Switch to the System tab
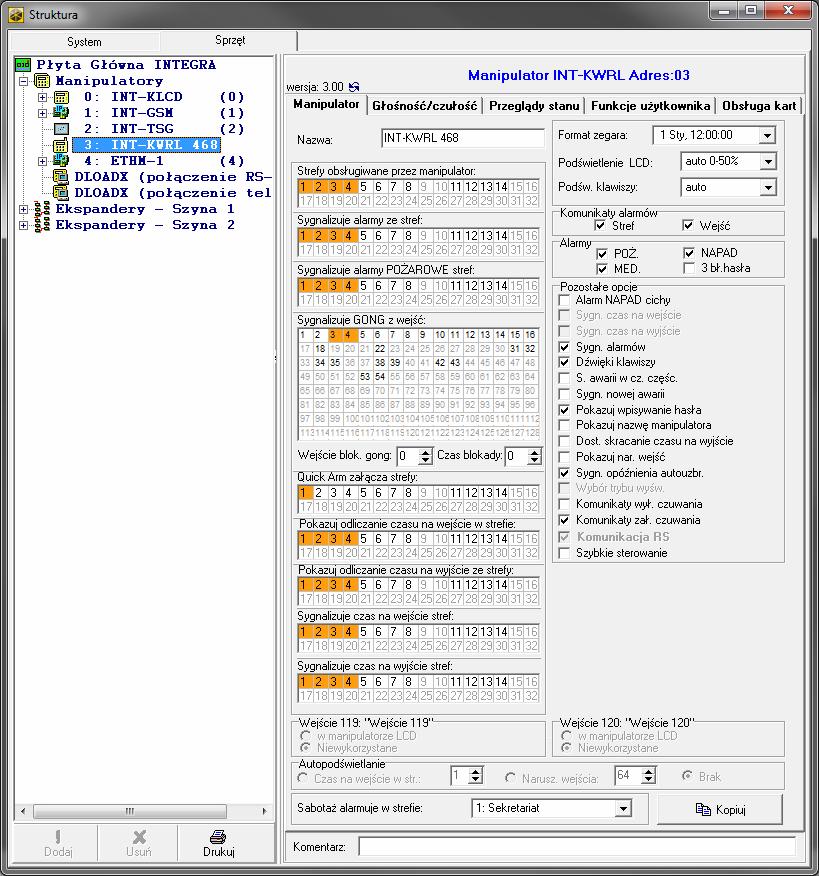The image size is (819, 876). pyautogui.click(x=84, y=42)
